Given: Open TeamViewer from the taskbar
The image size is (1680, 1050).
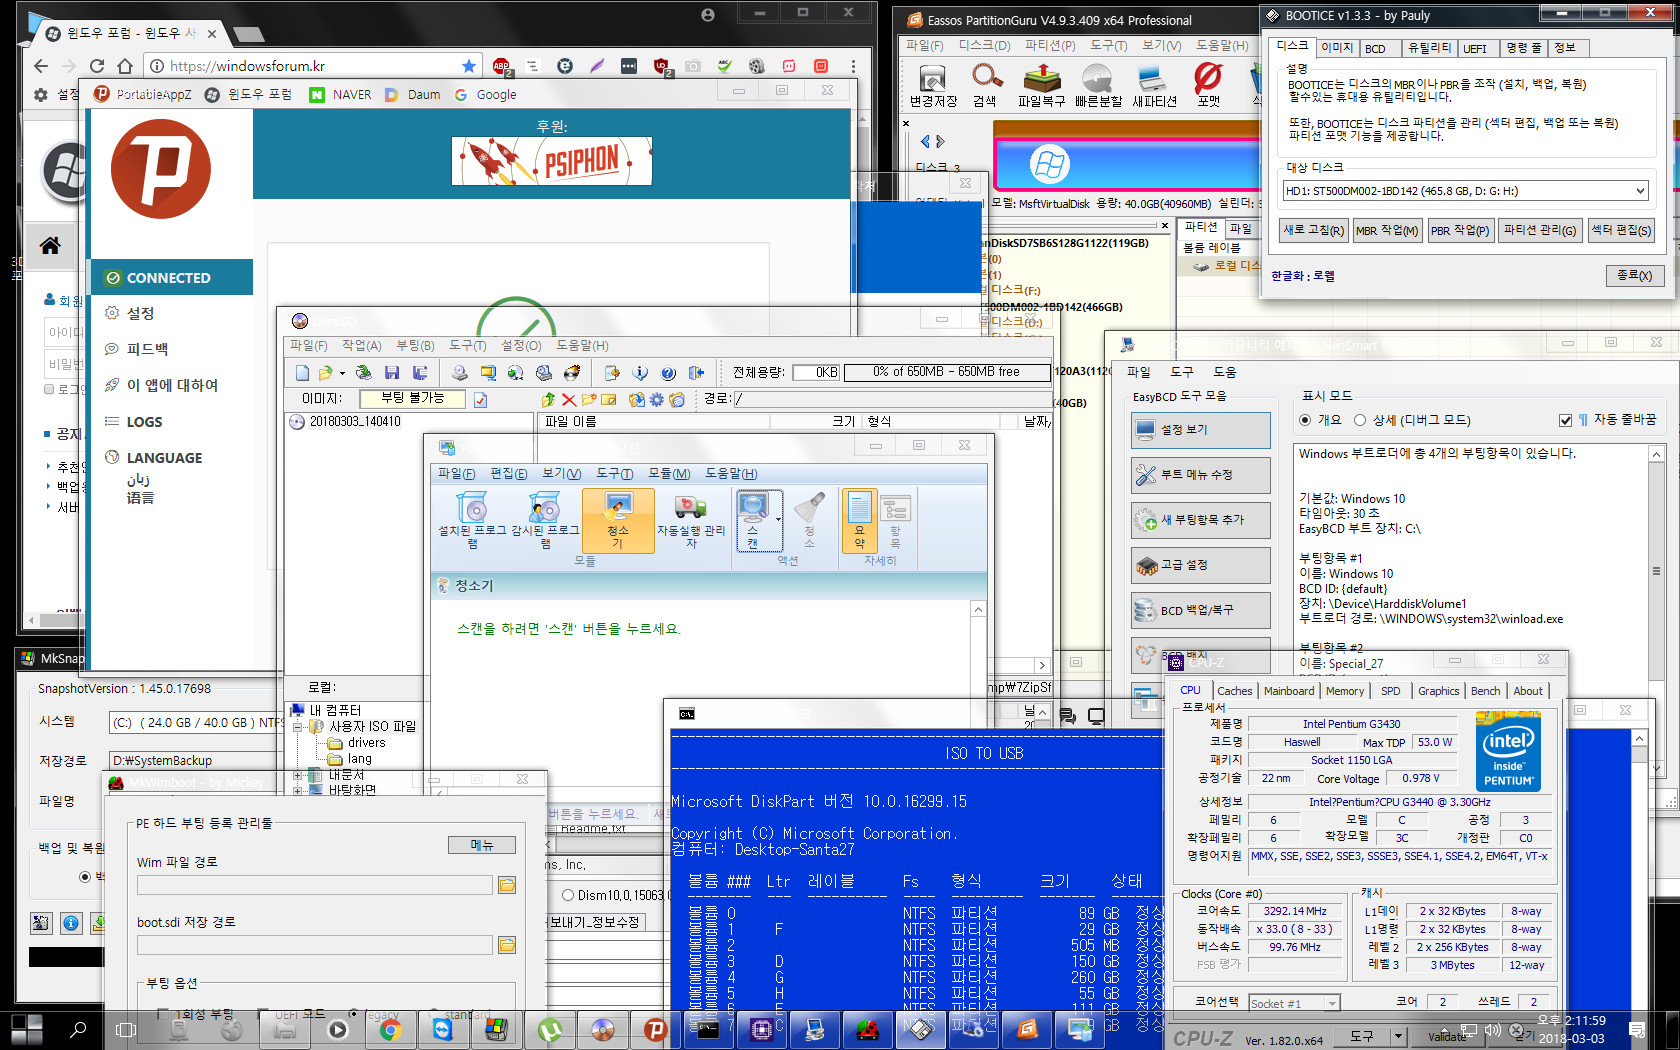Looking at the screenshot, I should 443,1029.
